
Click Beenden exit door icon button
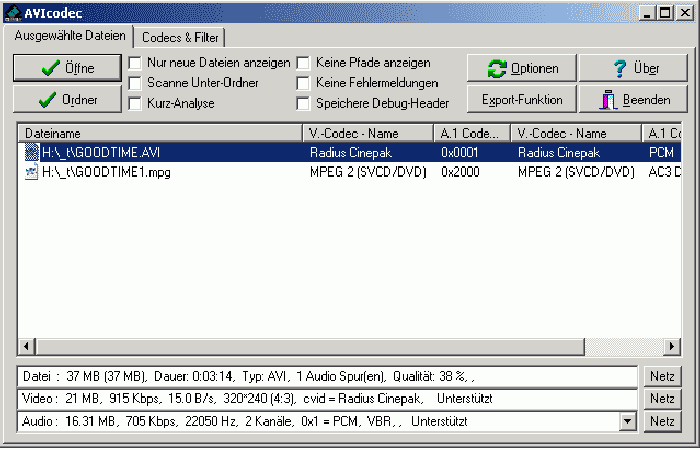click(x=633, y=100)
